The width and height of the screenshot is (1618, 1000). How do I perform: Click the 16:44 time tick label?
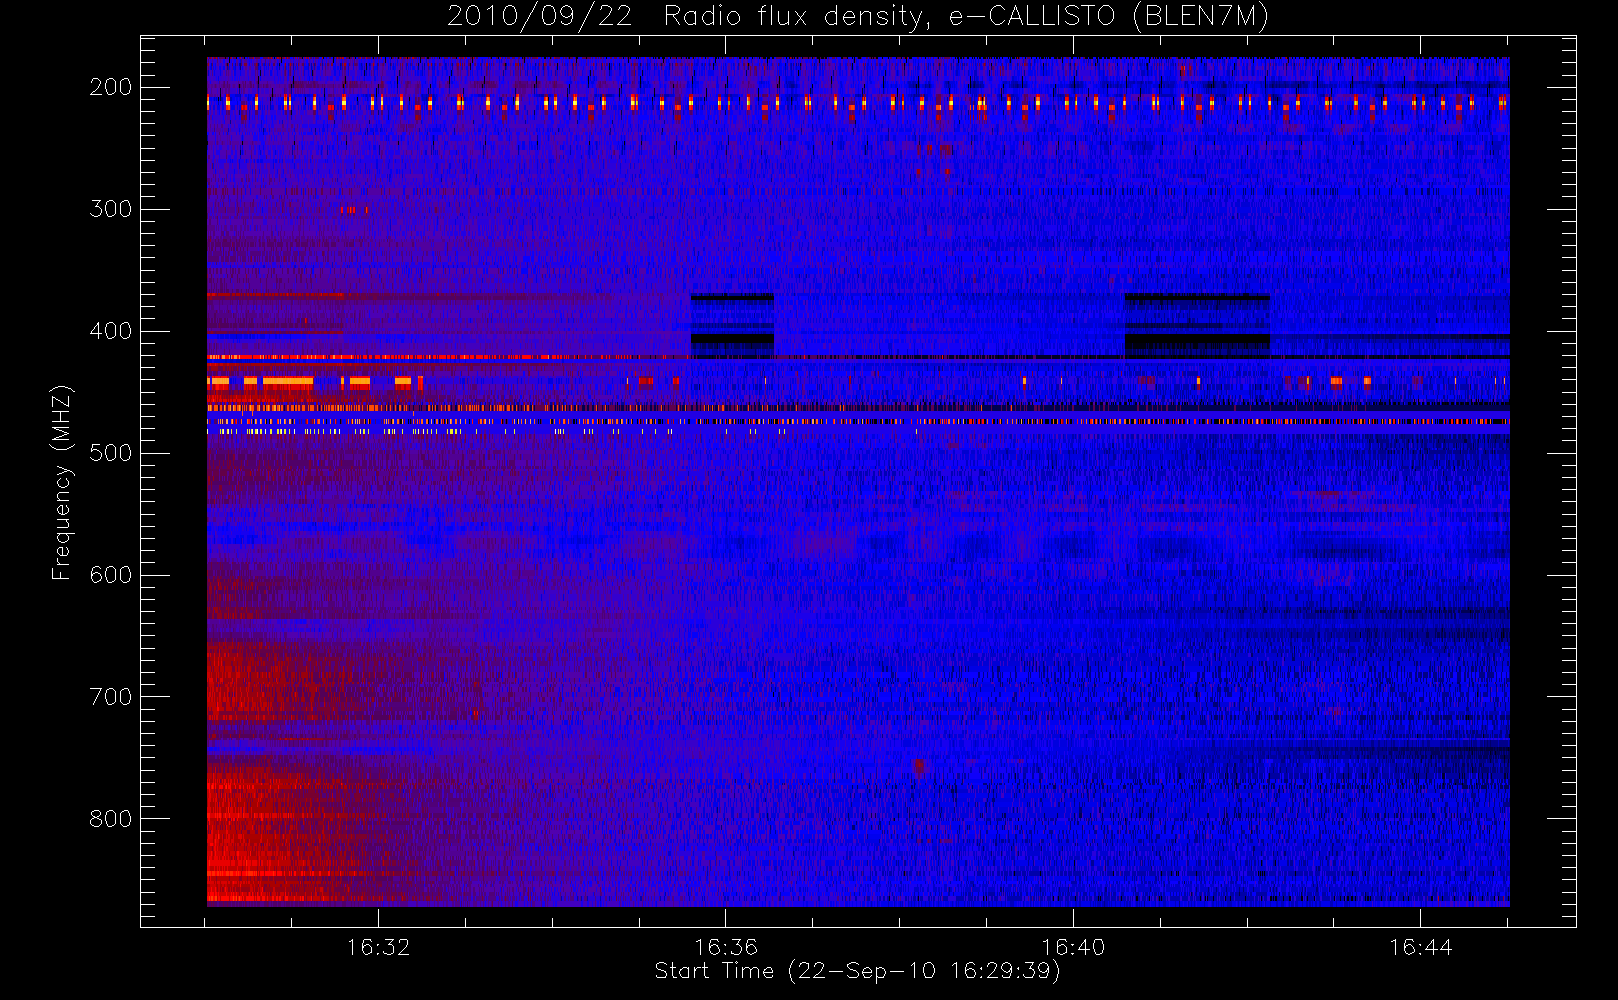pos(1420,947)
